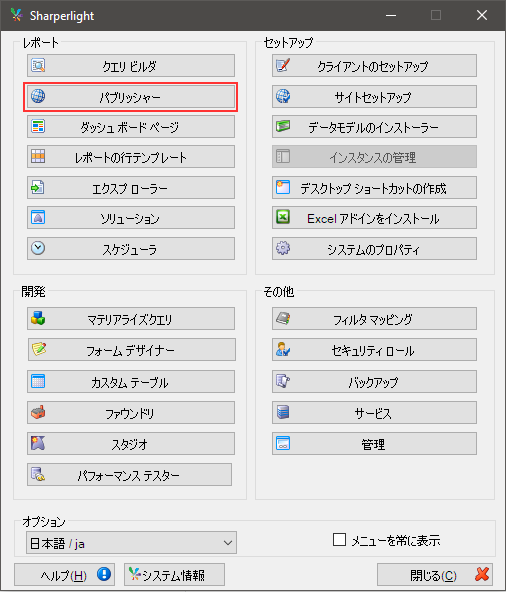
Task: Open レポートの行テンプレート button
Action: 131,156
